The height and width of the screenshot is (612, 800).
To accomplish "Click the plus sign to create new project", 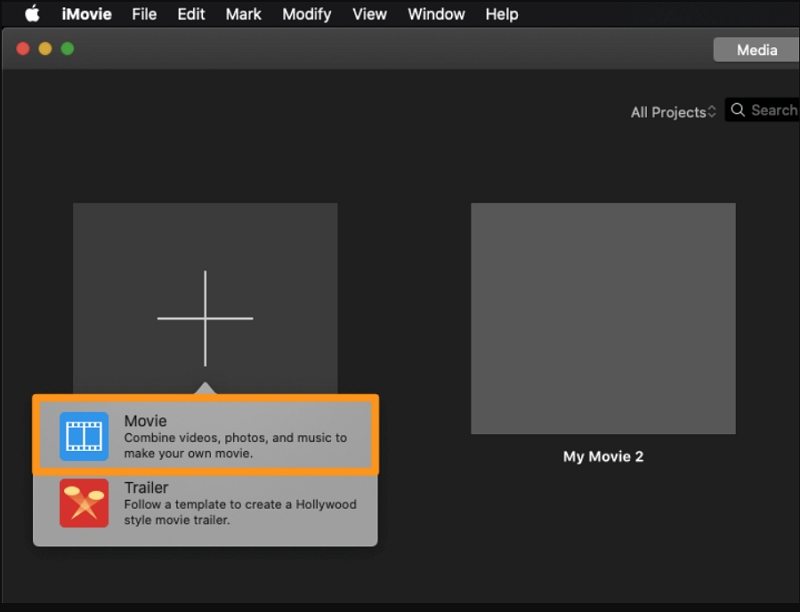I will pos(205,318).
